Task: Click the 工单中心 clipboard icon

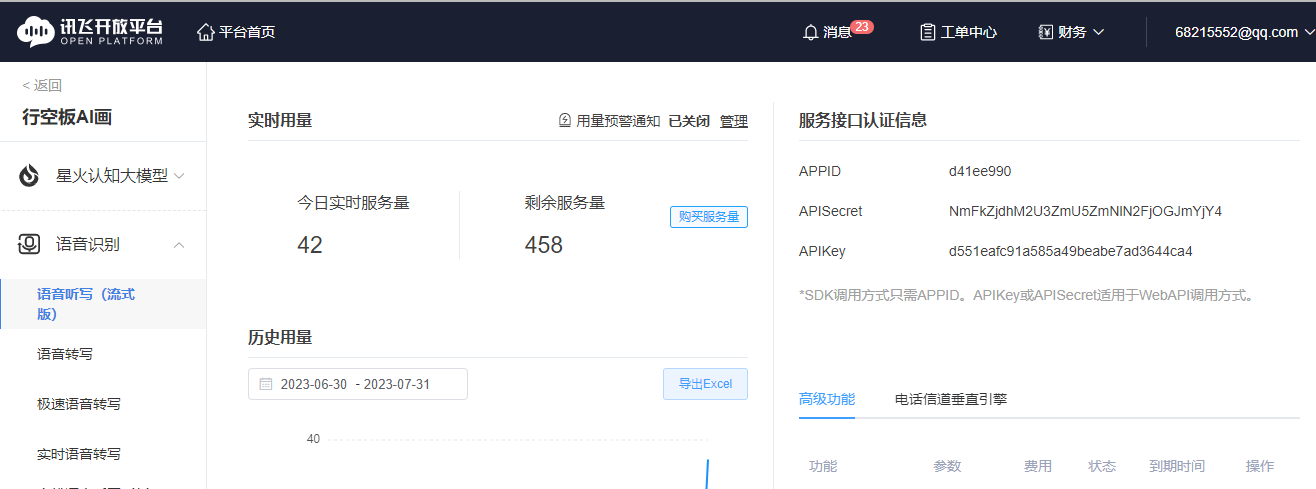Action: tap(928, 32)
